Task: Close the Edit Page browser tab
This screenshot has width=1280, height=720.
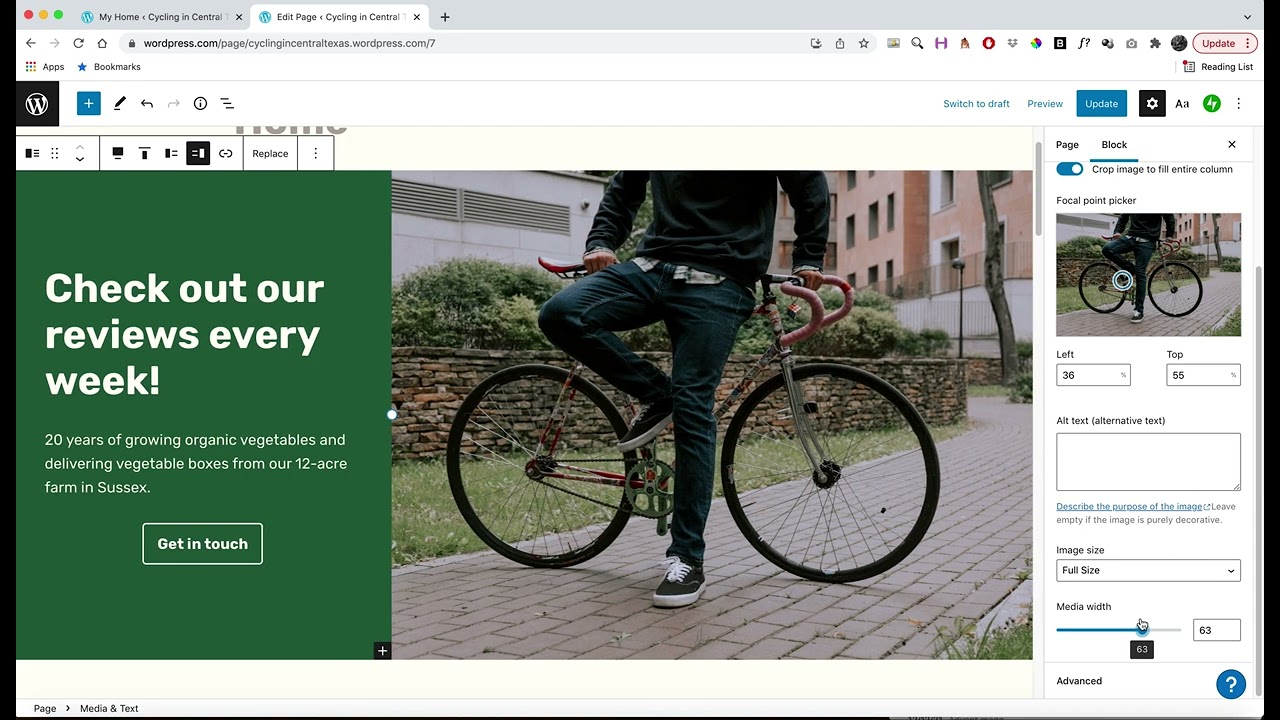Action: click(416, 17)
